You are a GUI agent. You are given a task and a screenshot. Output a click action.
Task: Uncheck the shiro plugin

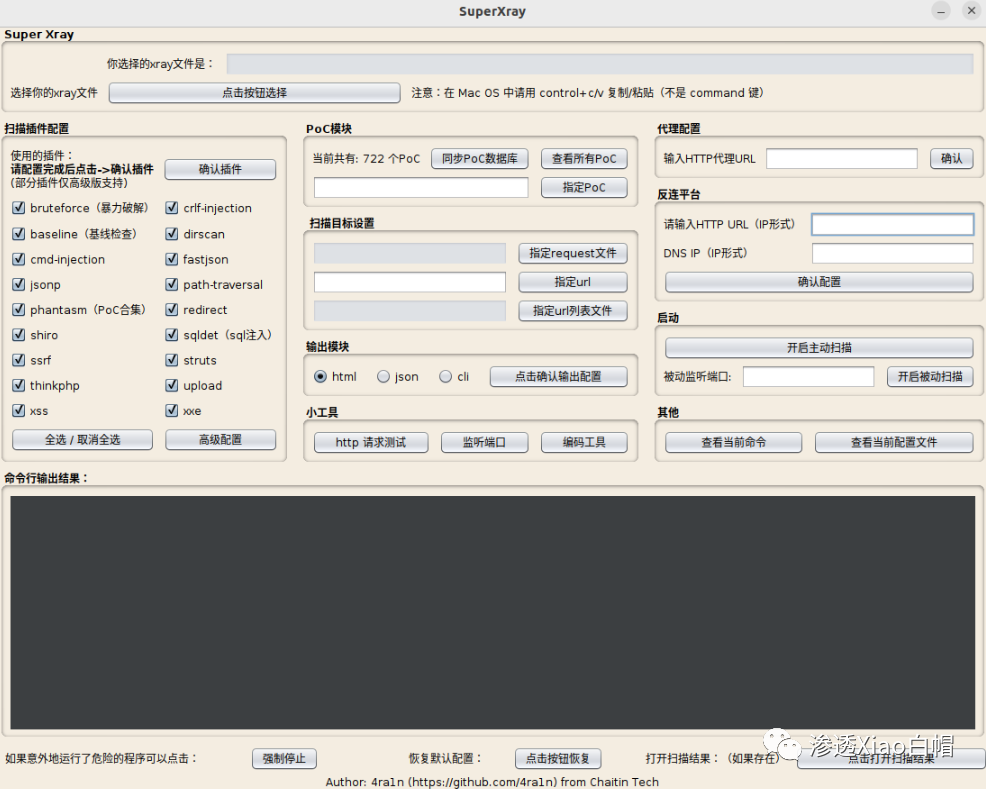coord(19,334)
